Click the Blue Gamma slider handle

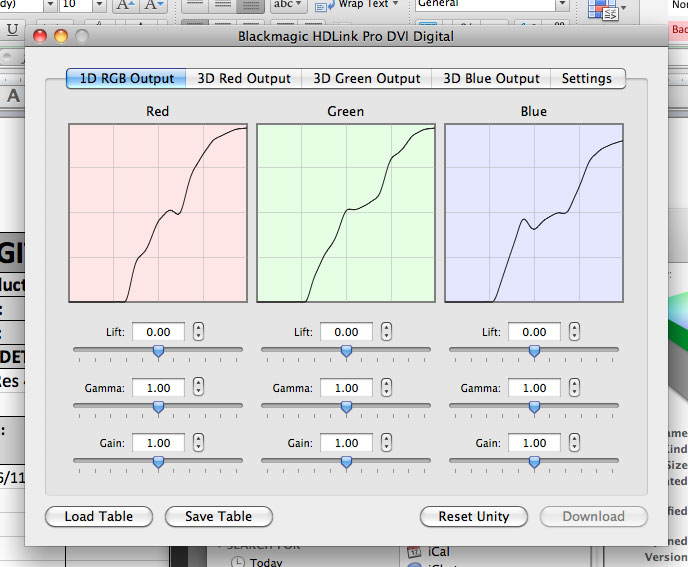534,407
